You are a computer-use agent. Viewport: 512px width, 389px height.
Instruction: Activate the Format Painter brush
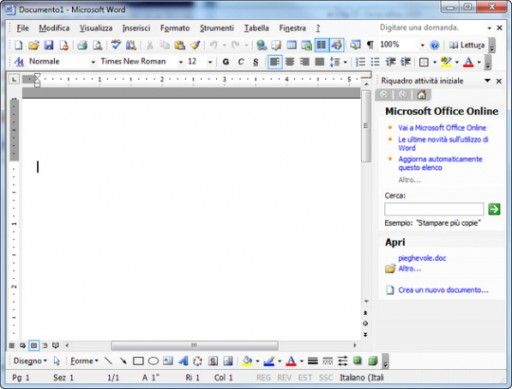pyautogui.click(x=195, y=45)
